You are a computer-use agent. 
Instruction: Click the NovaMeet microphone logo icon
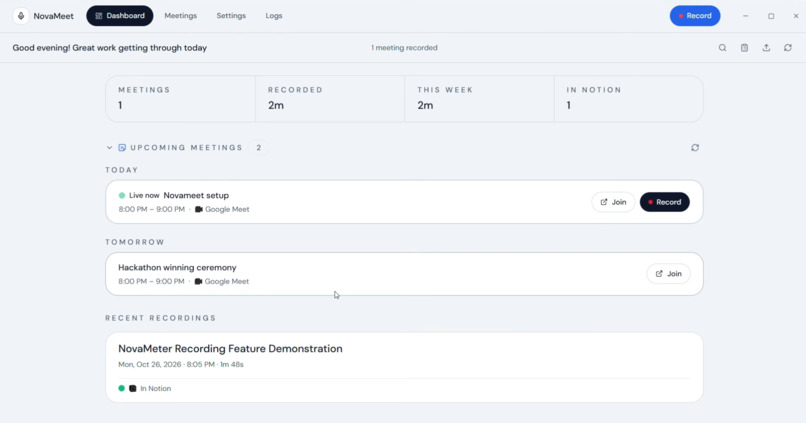coord(21,16)
